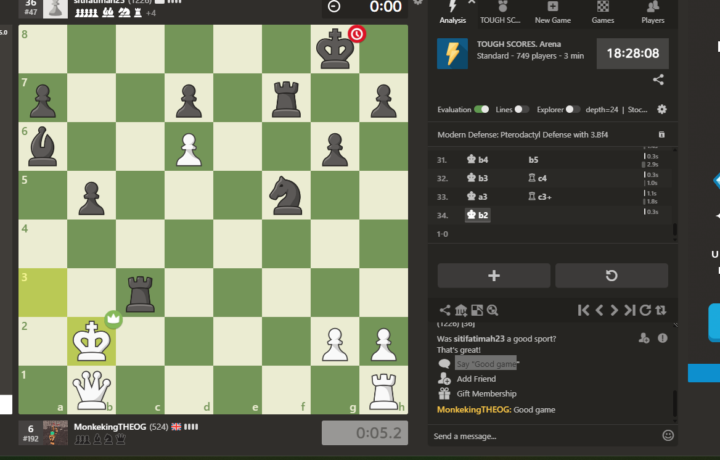Viewport: 720px width, 460px height.
Task: Click the reload circular arrow icon
Action: [645, 310]
